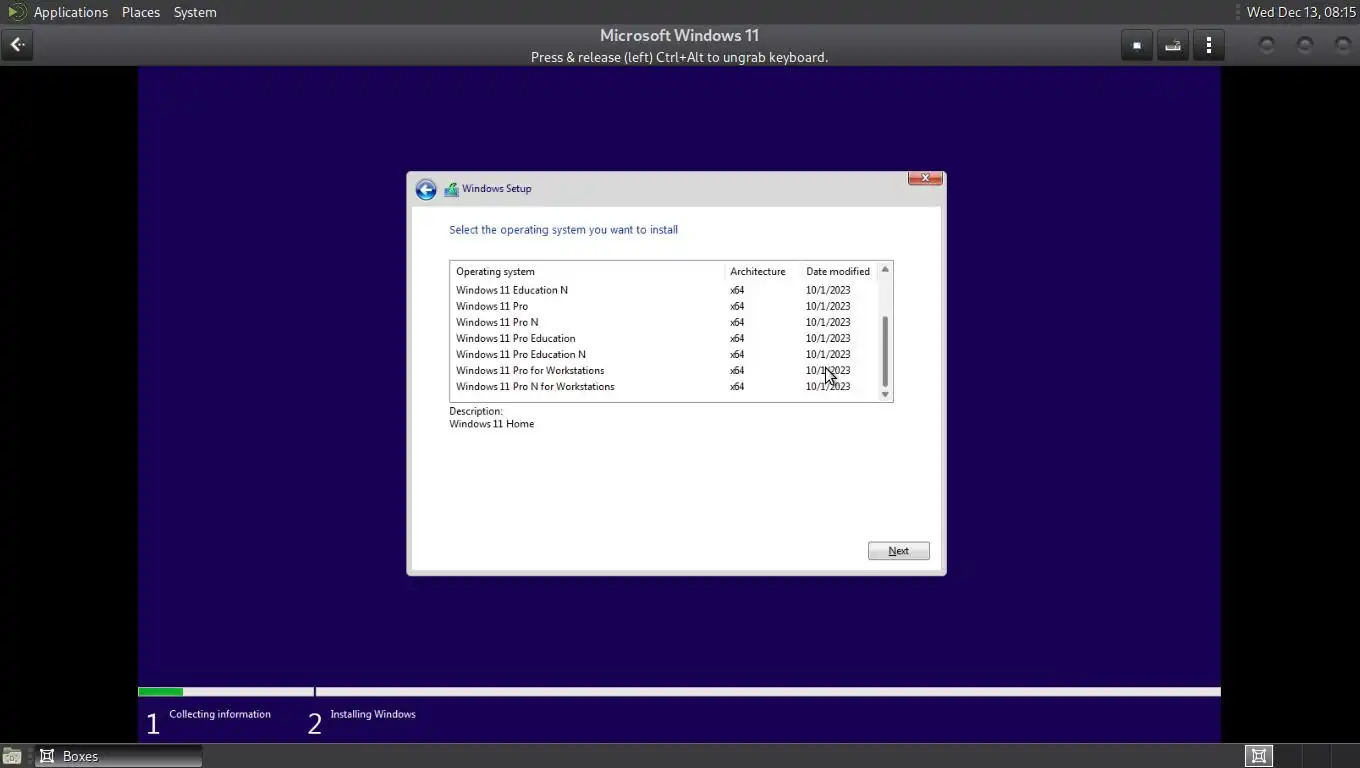The image size is (1360, 768).
Task: Select the Windows 11 Pro row
Action: 664,306
